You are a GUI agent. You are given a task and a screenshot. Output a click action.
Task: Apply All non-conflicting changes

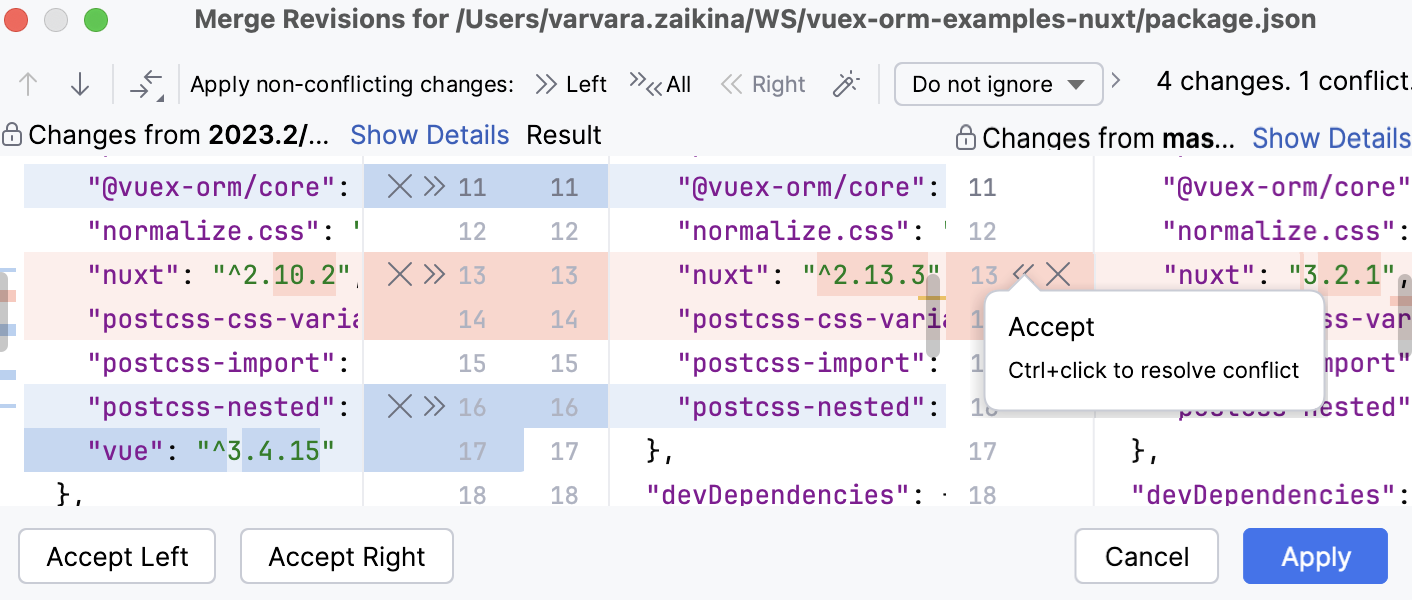pos(660,85)
